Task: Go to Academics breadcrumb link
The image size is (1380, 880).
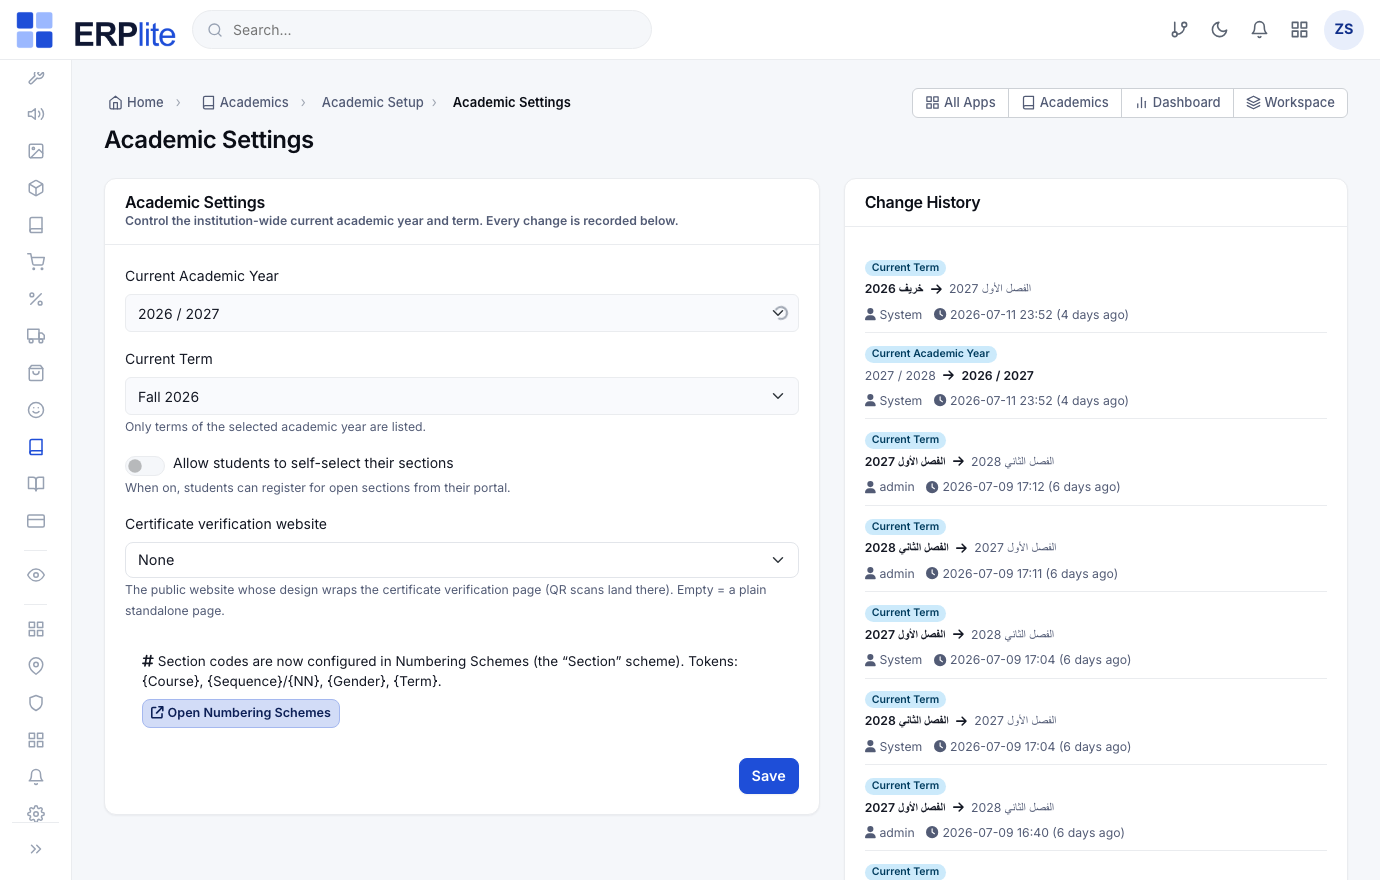Action: 245,103
